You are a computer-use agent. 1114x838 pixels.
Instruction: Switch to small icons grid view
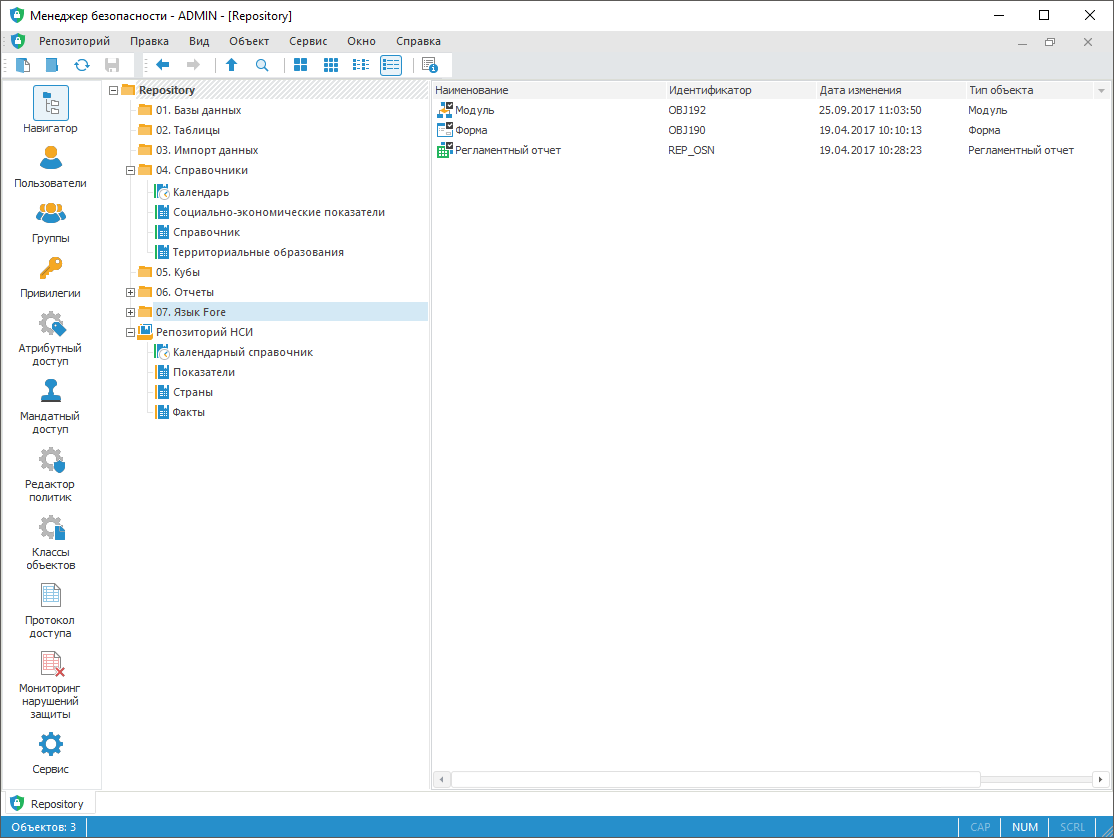point(330,65)
